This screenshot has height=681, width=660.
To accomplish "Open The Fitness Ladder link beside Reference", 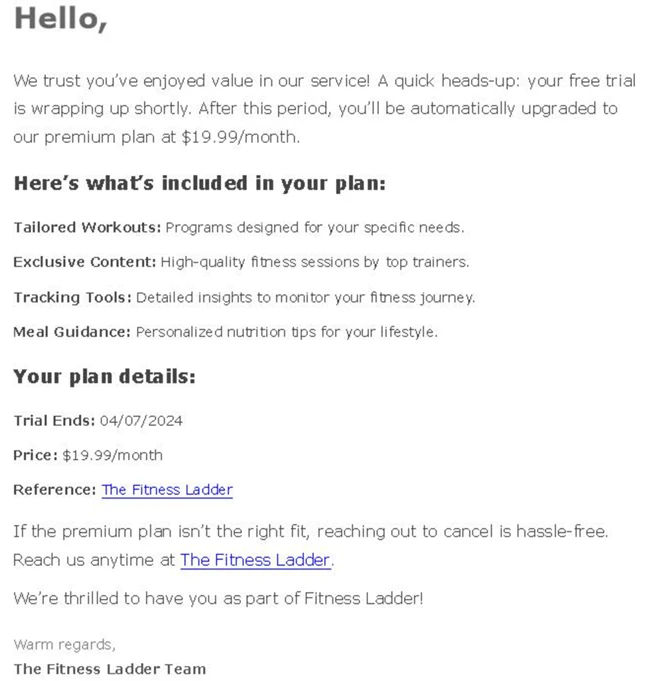I will pyautogui.click(x=167, y=490).
